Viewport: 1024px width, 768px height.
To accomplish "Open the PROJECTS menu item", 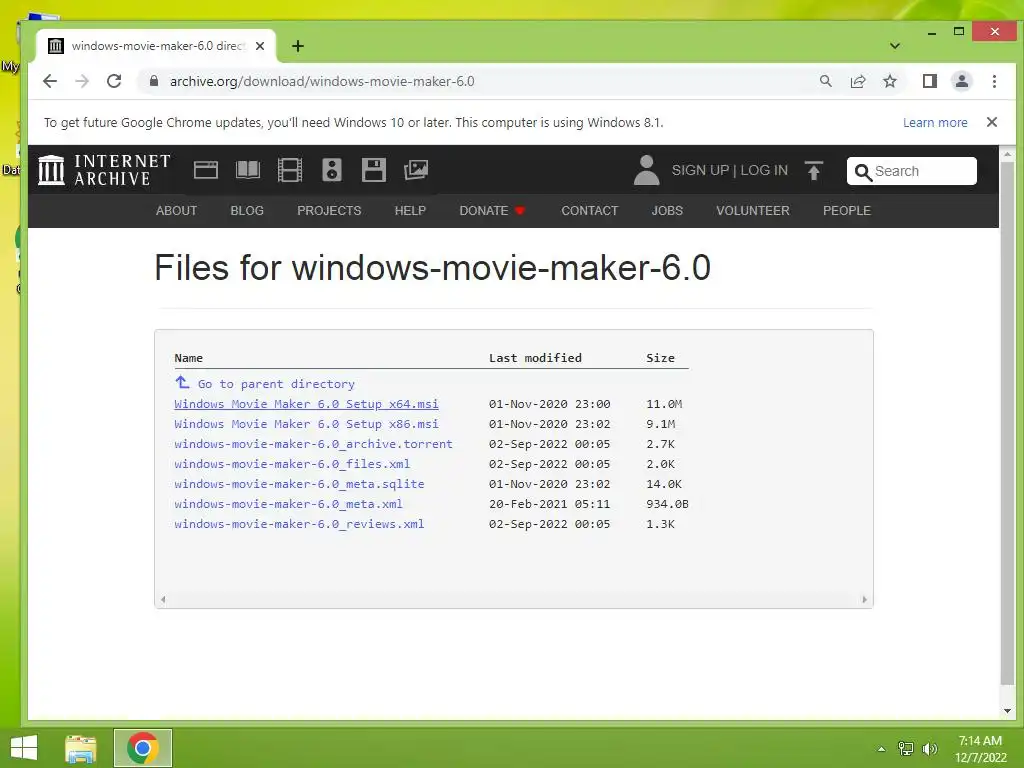I will pos(329,210).
